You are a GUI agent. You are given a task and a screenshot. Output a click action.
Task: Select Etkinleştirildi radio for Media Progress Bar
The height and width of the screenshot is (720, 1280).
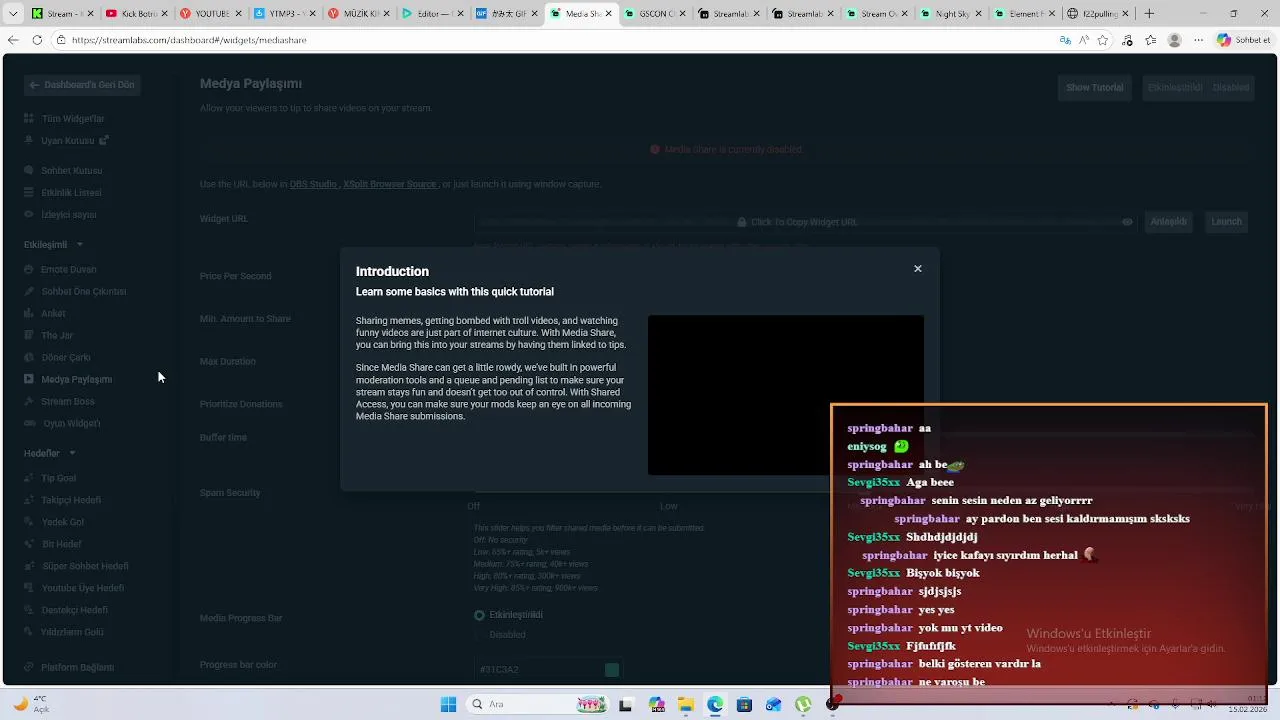pos(479,615)
